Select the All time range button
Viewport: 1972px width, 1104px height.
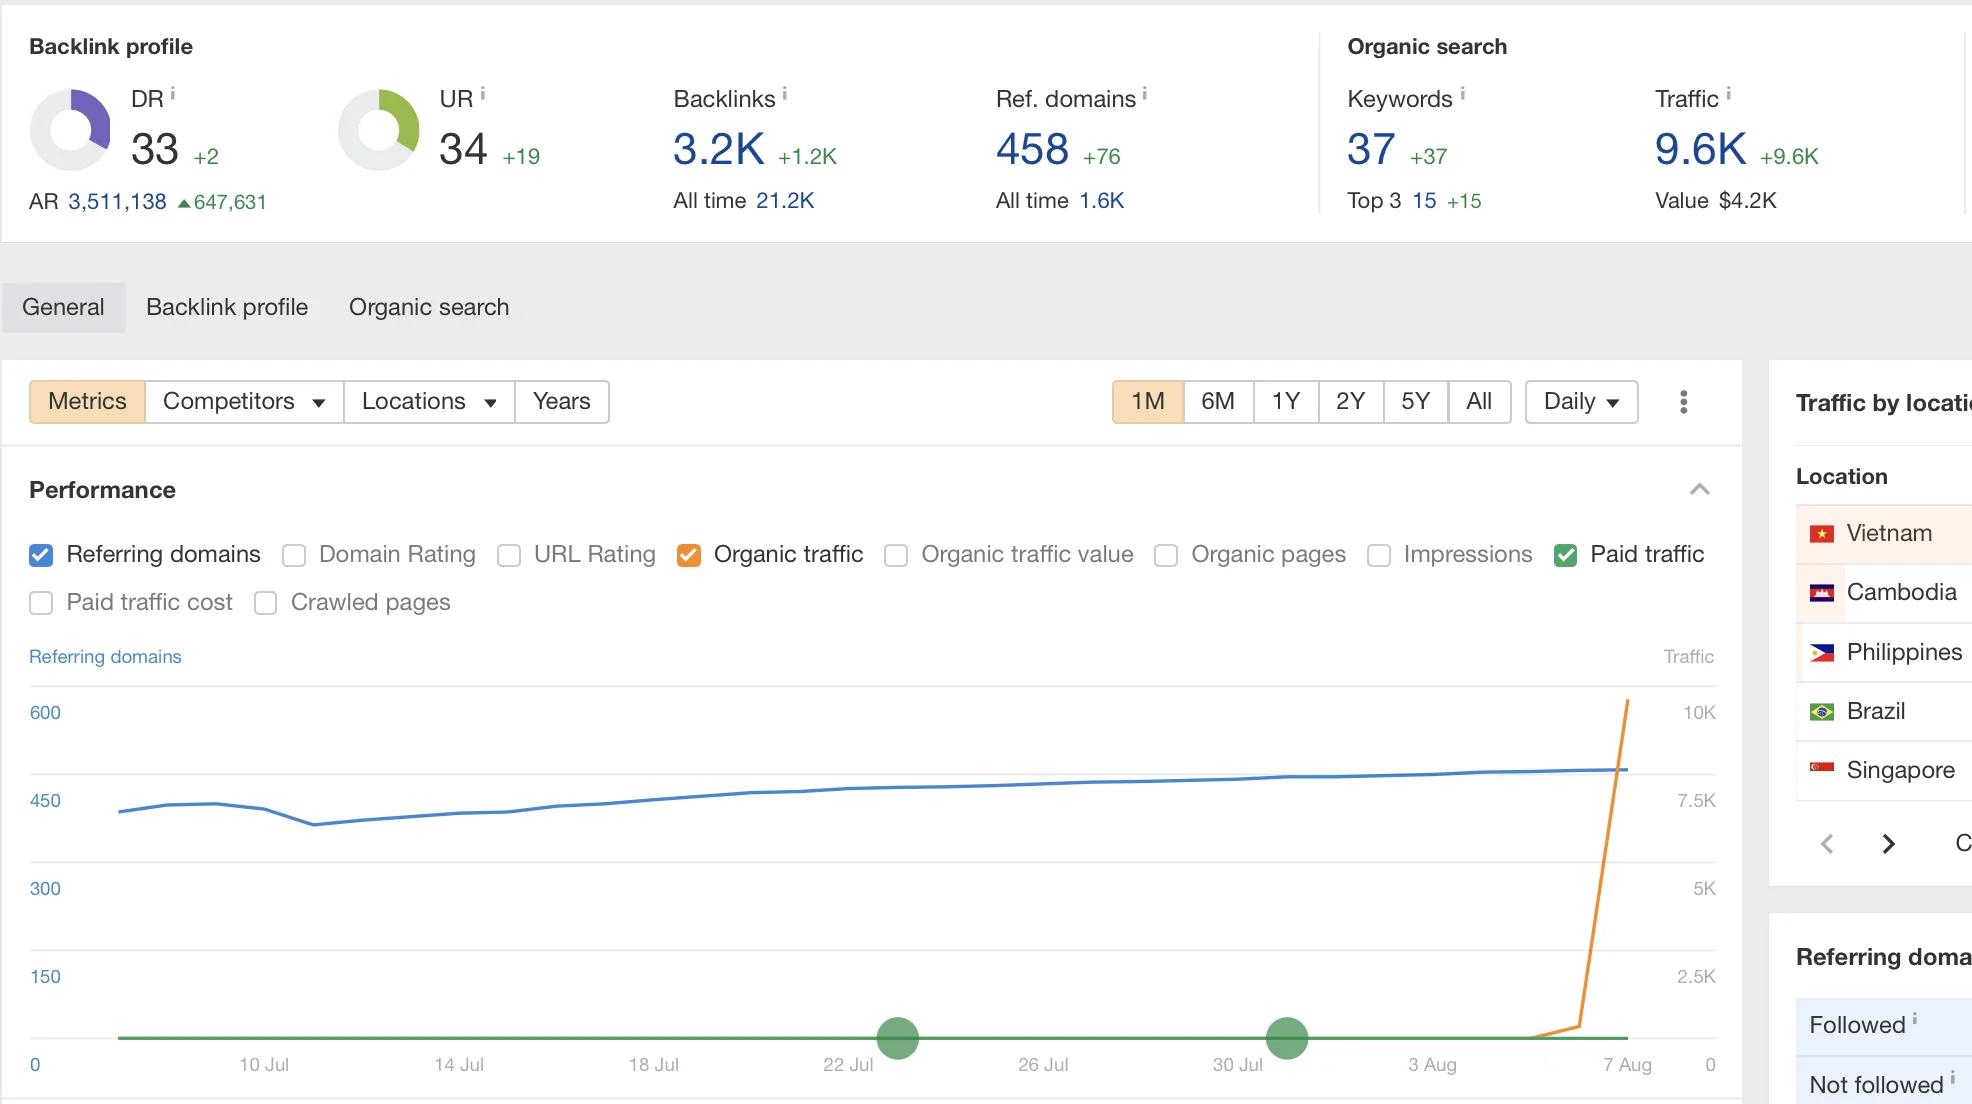point(1476,401)
